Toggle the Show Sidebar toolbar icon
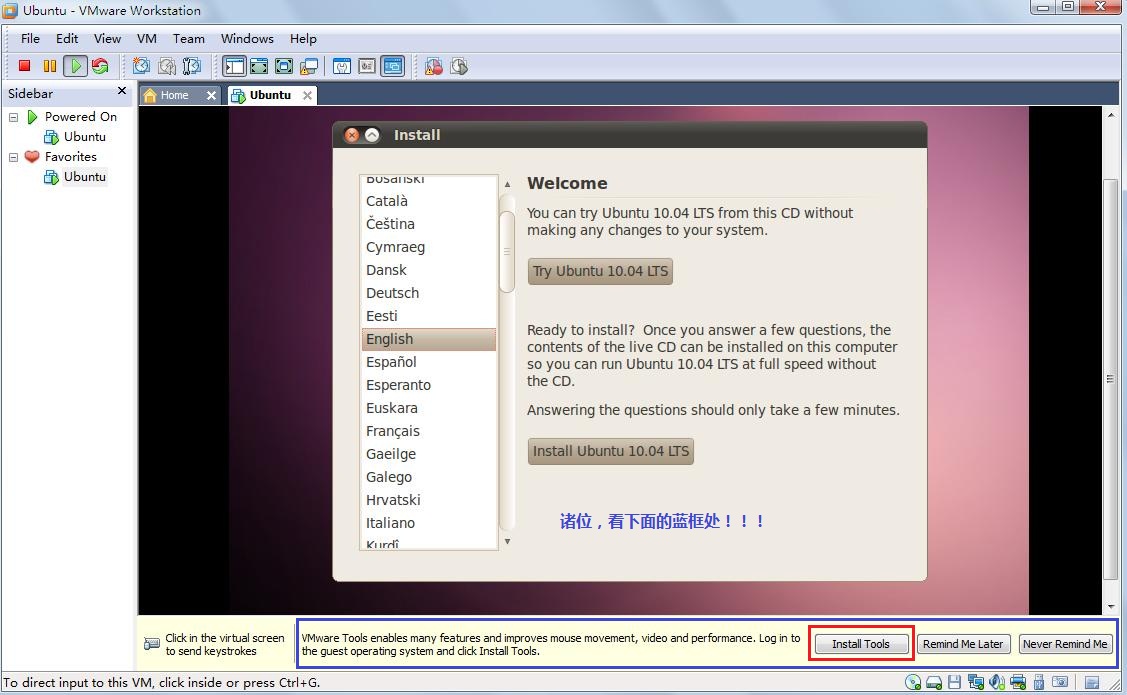The image size is (1127, 695). (x=234, y=66)
